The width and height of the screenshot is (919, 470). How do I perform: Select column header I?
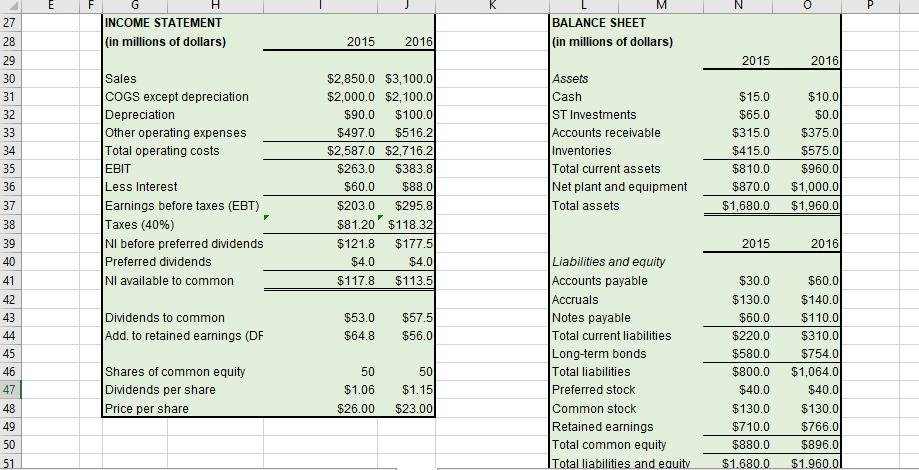point(320,5)
